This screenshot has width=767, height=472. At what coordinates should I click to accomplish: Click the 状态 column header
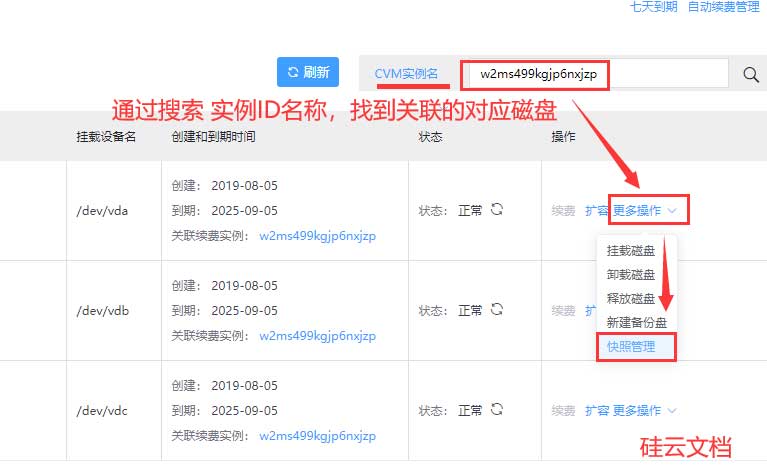430,136
